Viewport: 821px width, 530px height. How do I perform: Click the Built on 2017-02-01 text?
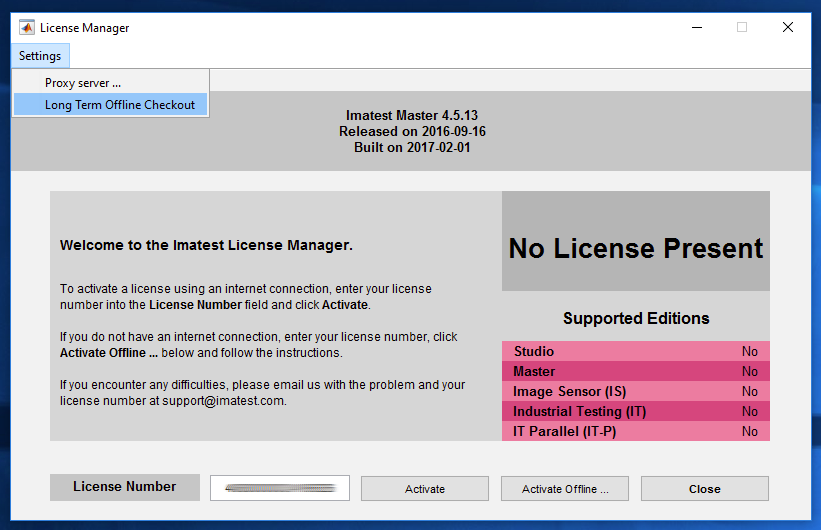(x=412, y=147)
